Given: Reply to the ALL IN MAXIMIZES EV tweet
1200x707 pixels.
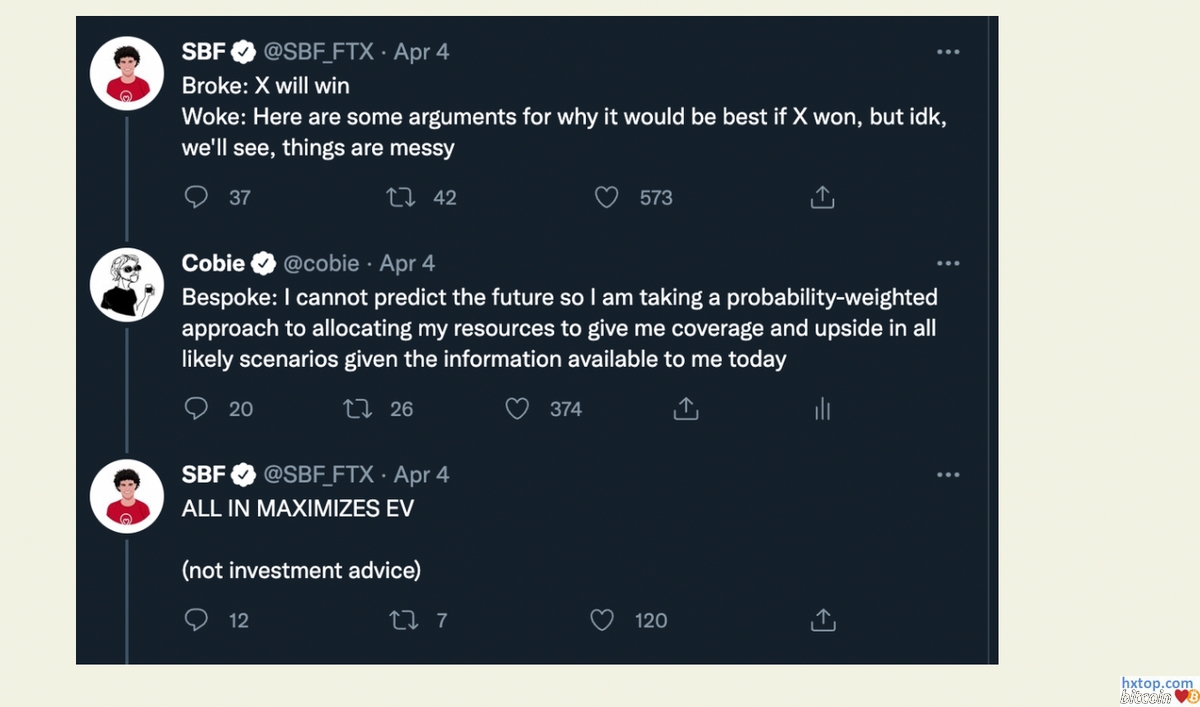Looking at the screenshot, I should 197,620.
